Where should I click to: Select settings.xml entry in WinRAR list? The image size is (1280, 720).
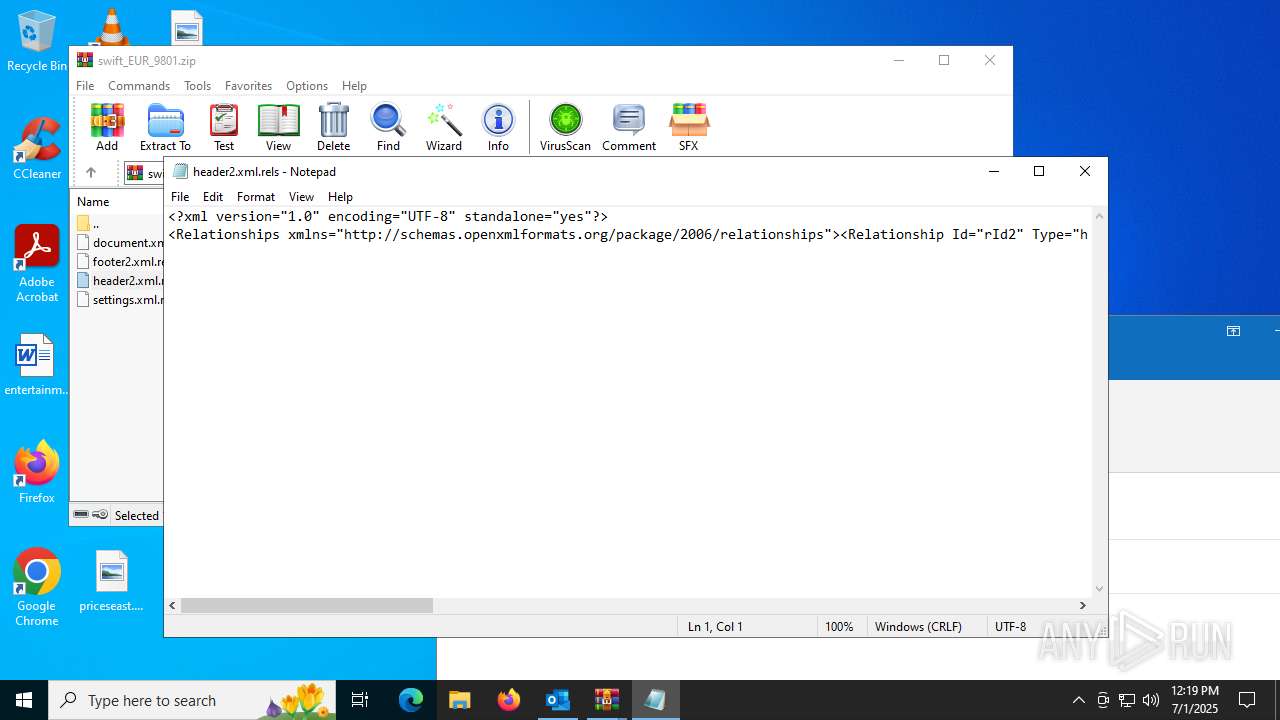click(119, 300)
